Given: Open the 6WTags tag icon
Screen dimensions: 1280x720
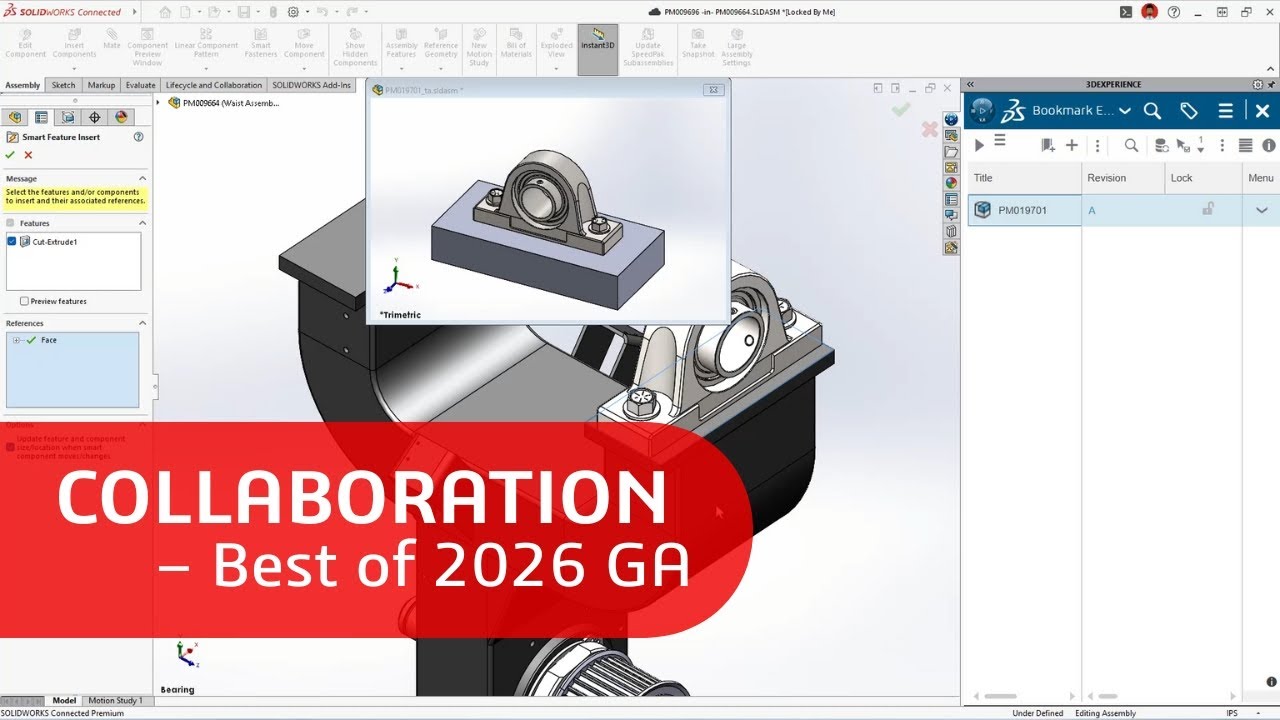Looking at the screenshot, I should click(1189, 111).
